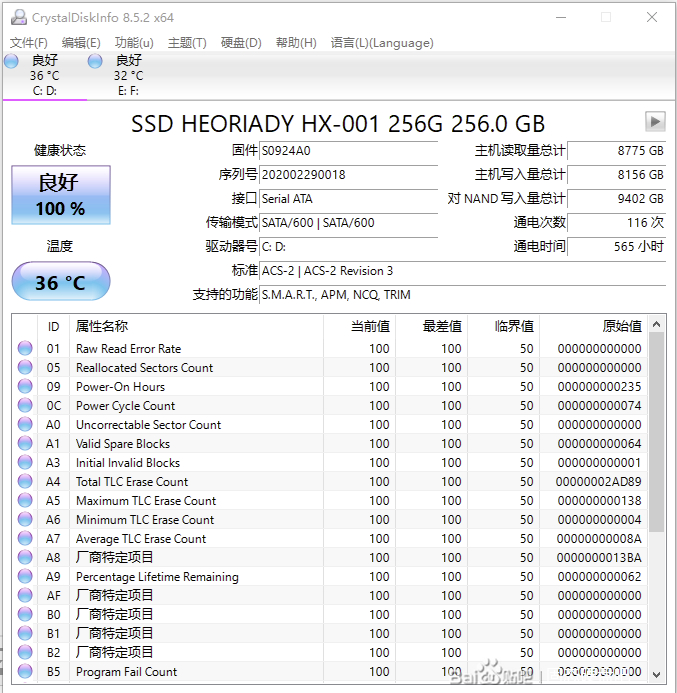Select the Raw Read Error Rate attribute name
Screen dimensions: 677x693
(129, 349)
